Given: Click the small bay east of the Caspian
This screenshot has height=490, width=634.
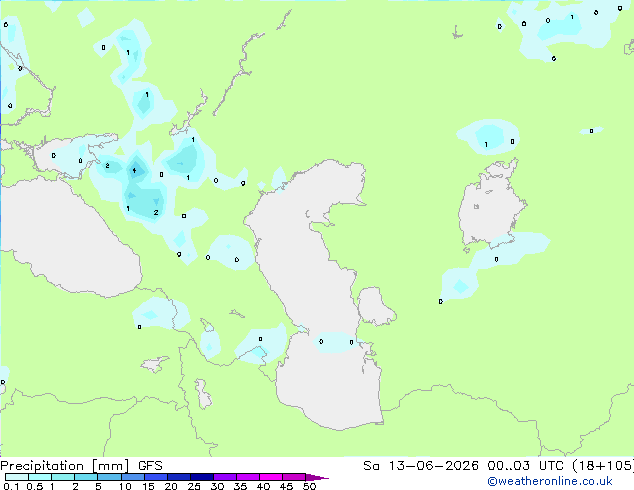Looking at the screenshot, I should (x=374, y=306).
